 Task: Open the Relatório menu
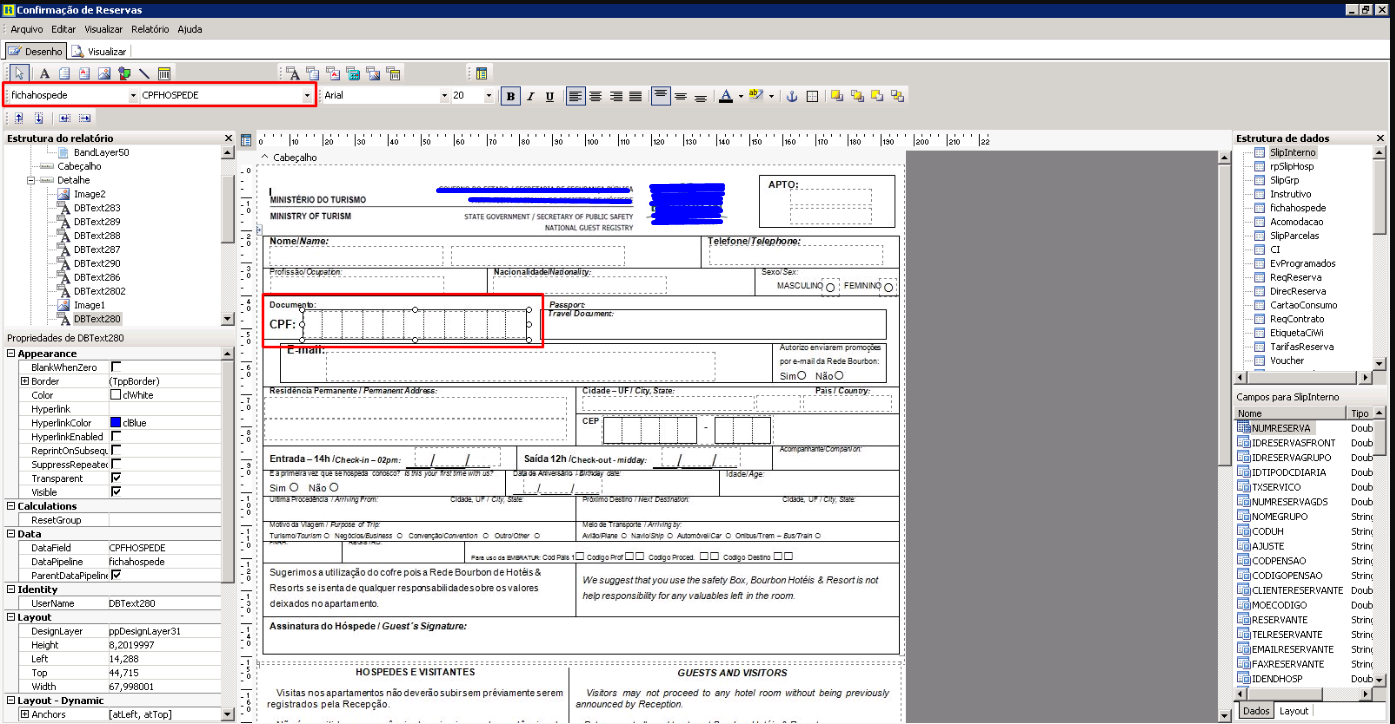click(150, 29)
